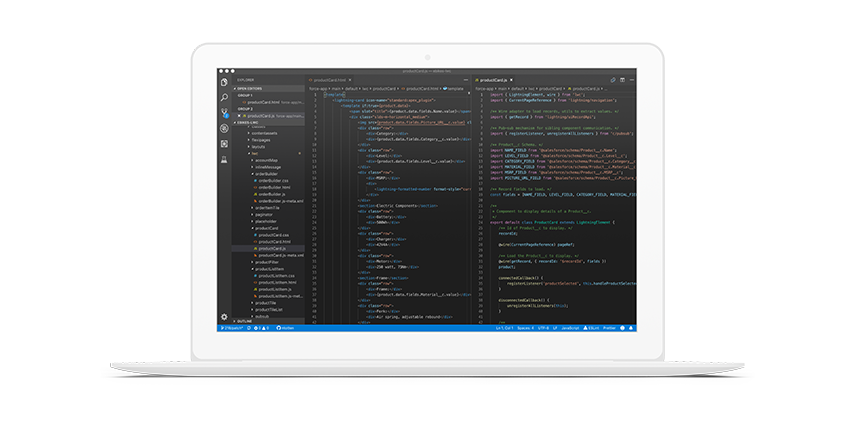Open the Test beaker view

[x=224, y=160]
